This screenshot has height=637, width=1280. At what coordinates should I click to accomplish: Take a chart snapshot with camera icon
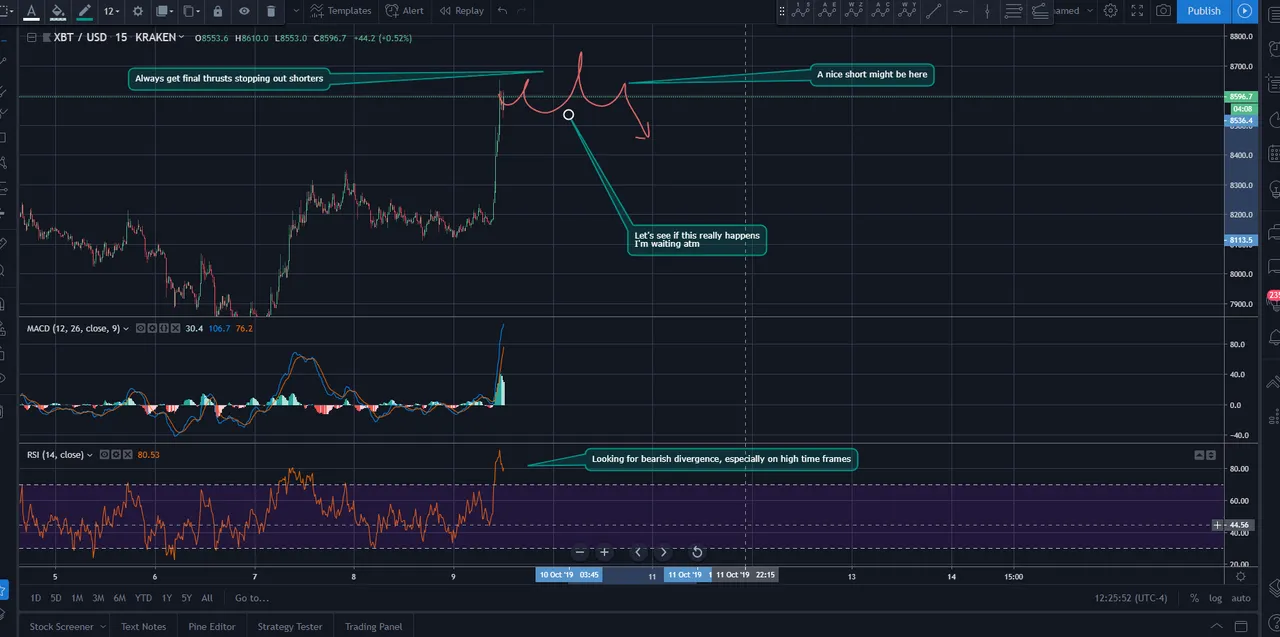tap(1163, 11)
